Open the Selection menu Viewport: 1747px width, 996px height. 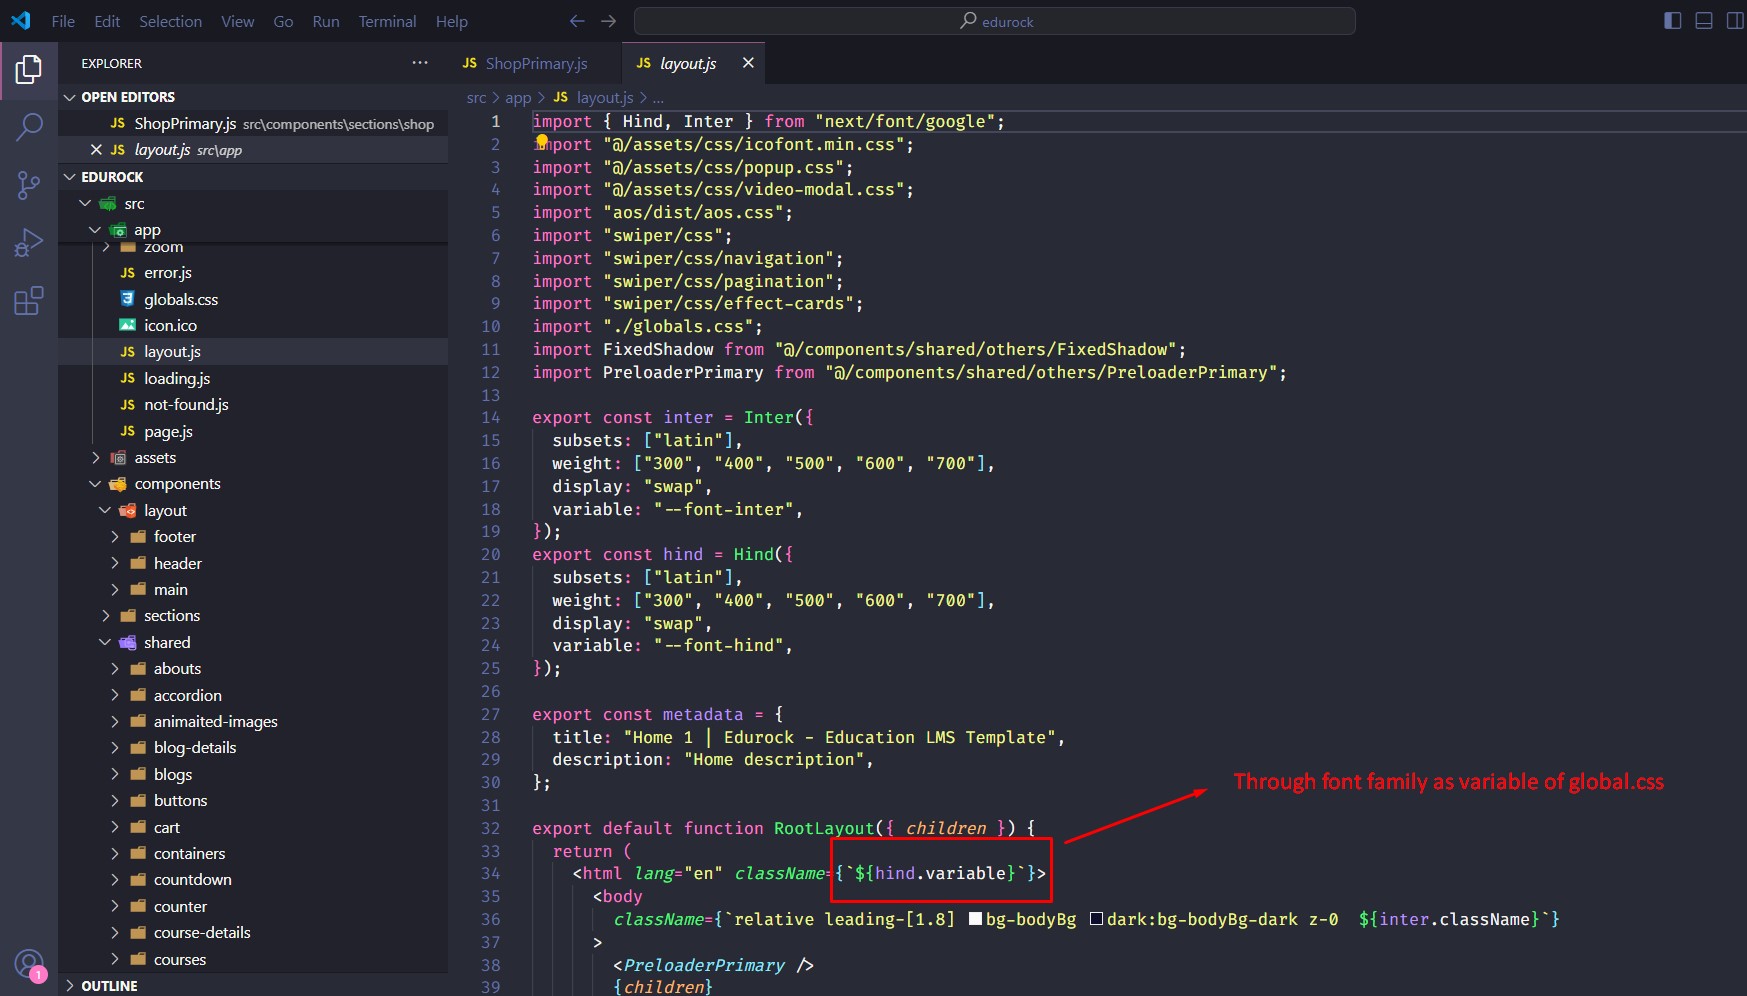(x=170, y=21)
